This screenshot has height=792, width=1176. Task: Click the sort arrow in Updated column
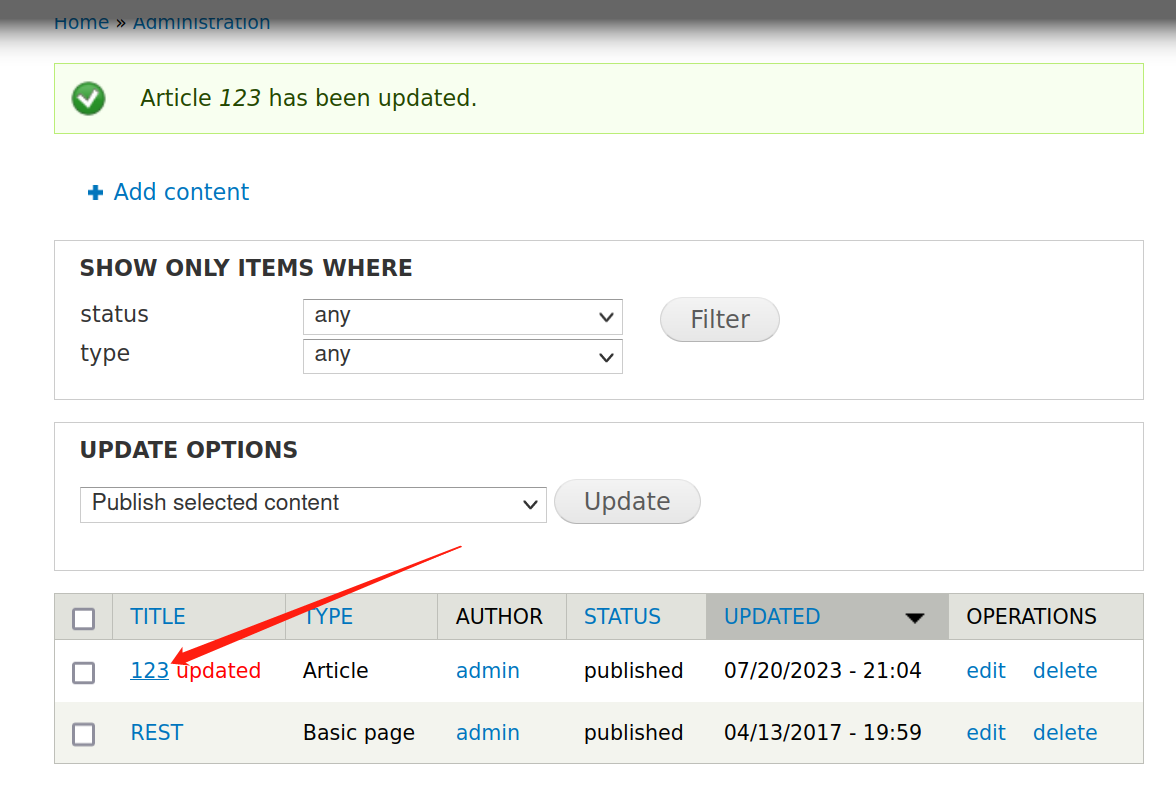click(x=914, y=618)
